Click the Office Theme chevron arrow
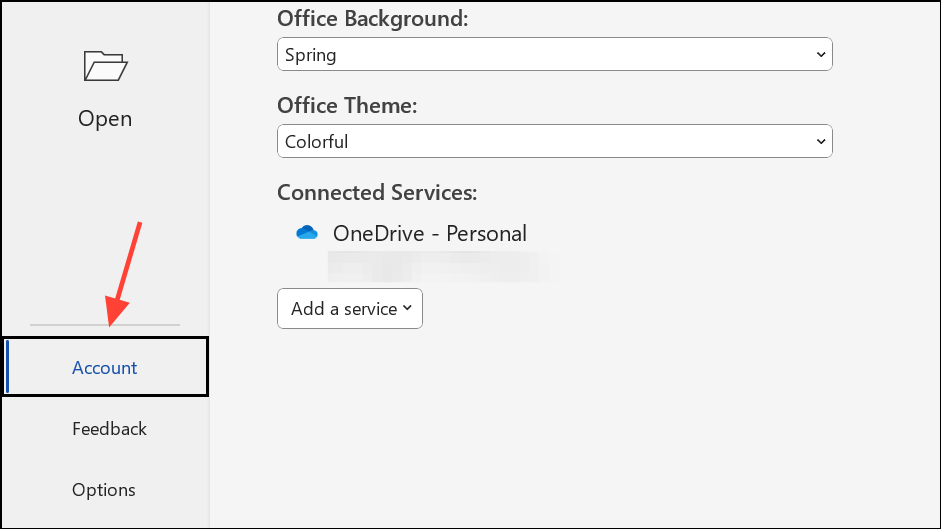 [820, 142]
